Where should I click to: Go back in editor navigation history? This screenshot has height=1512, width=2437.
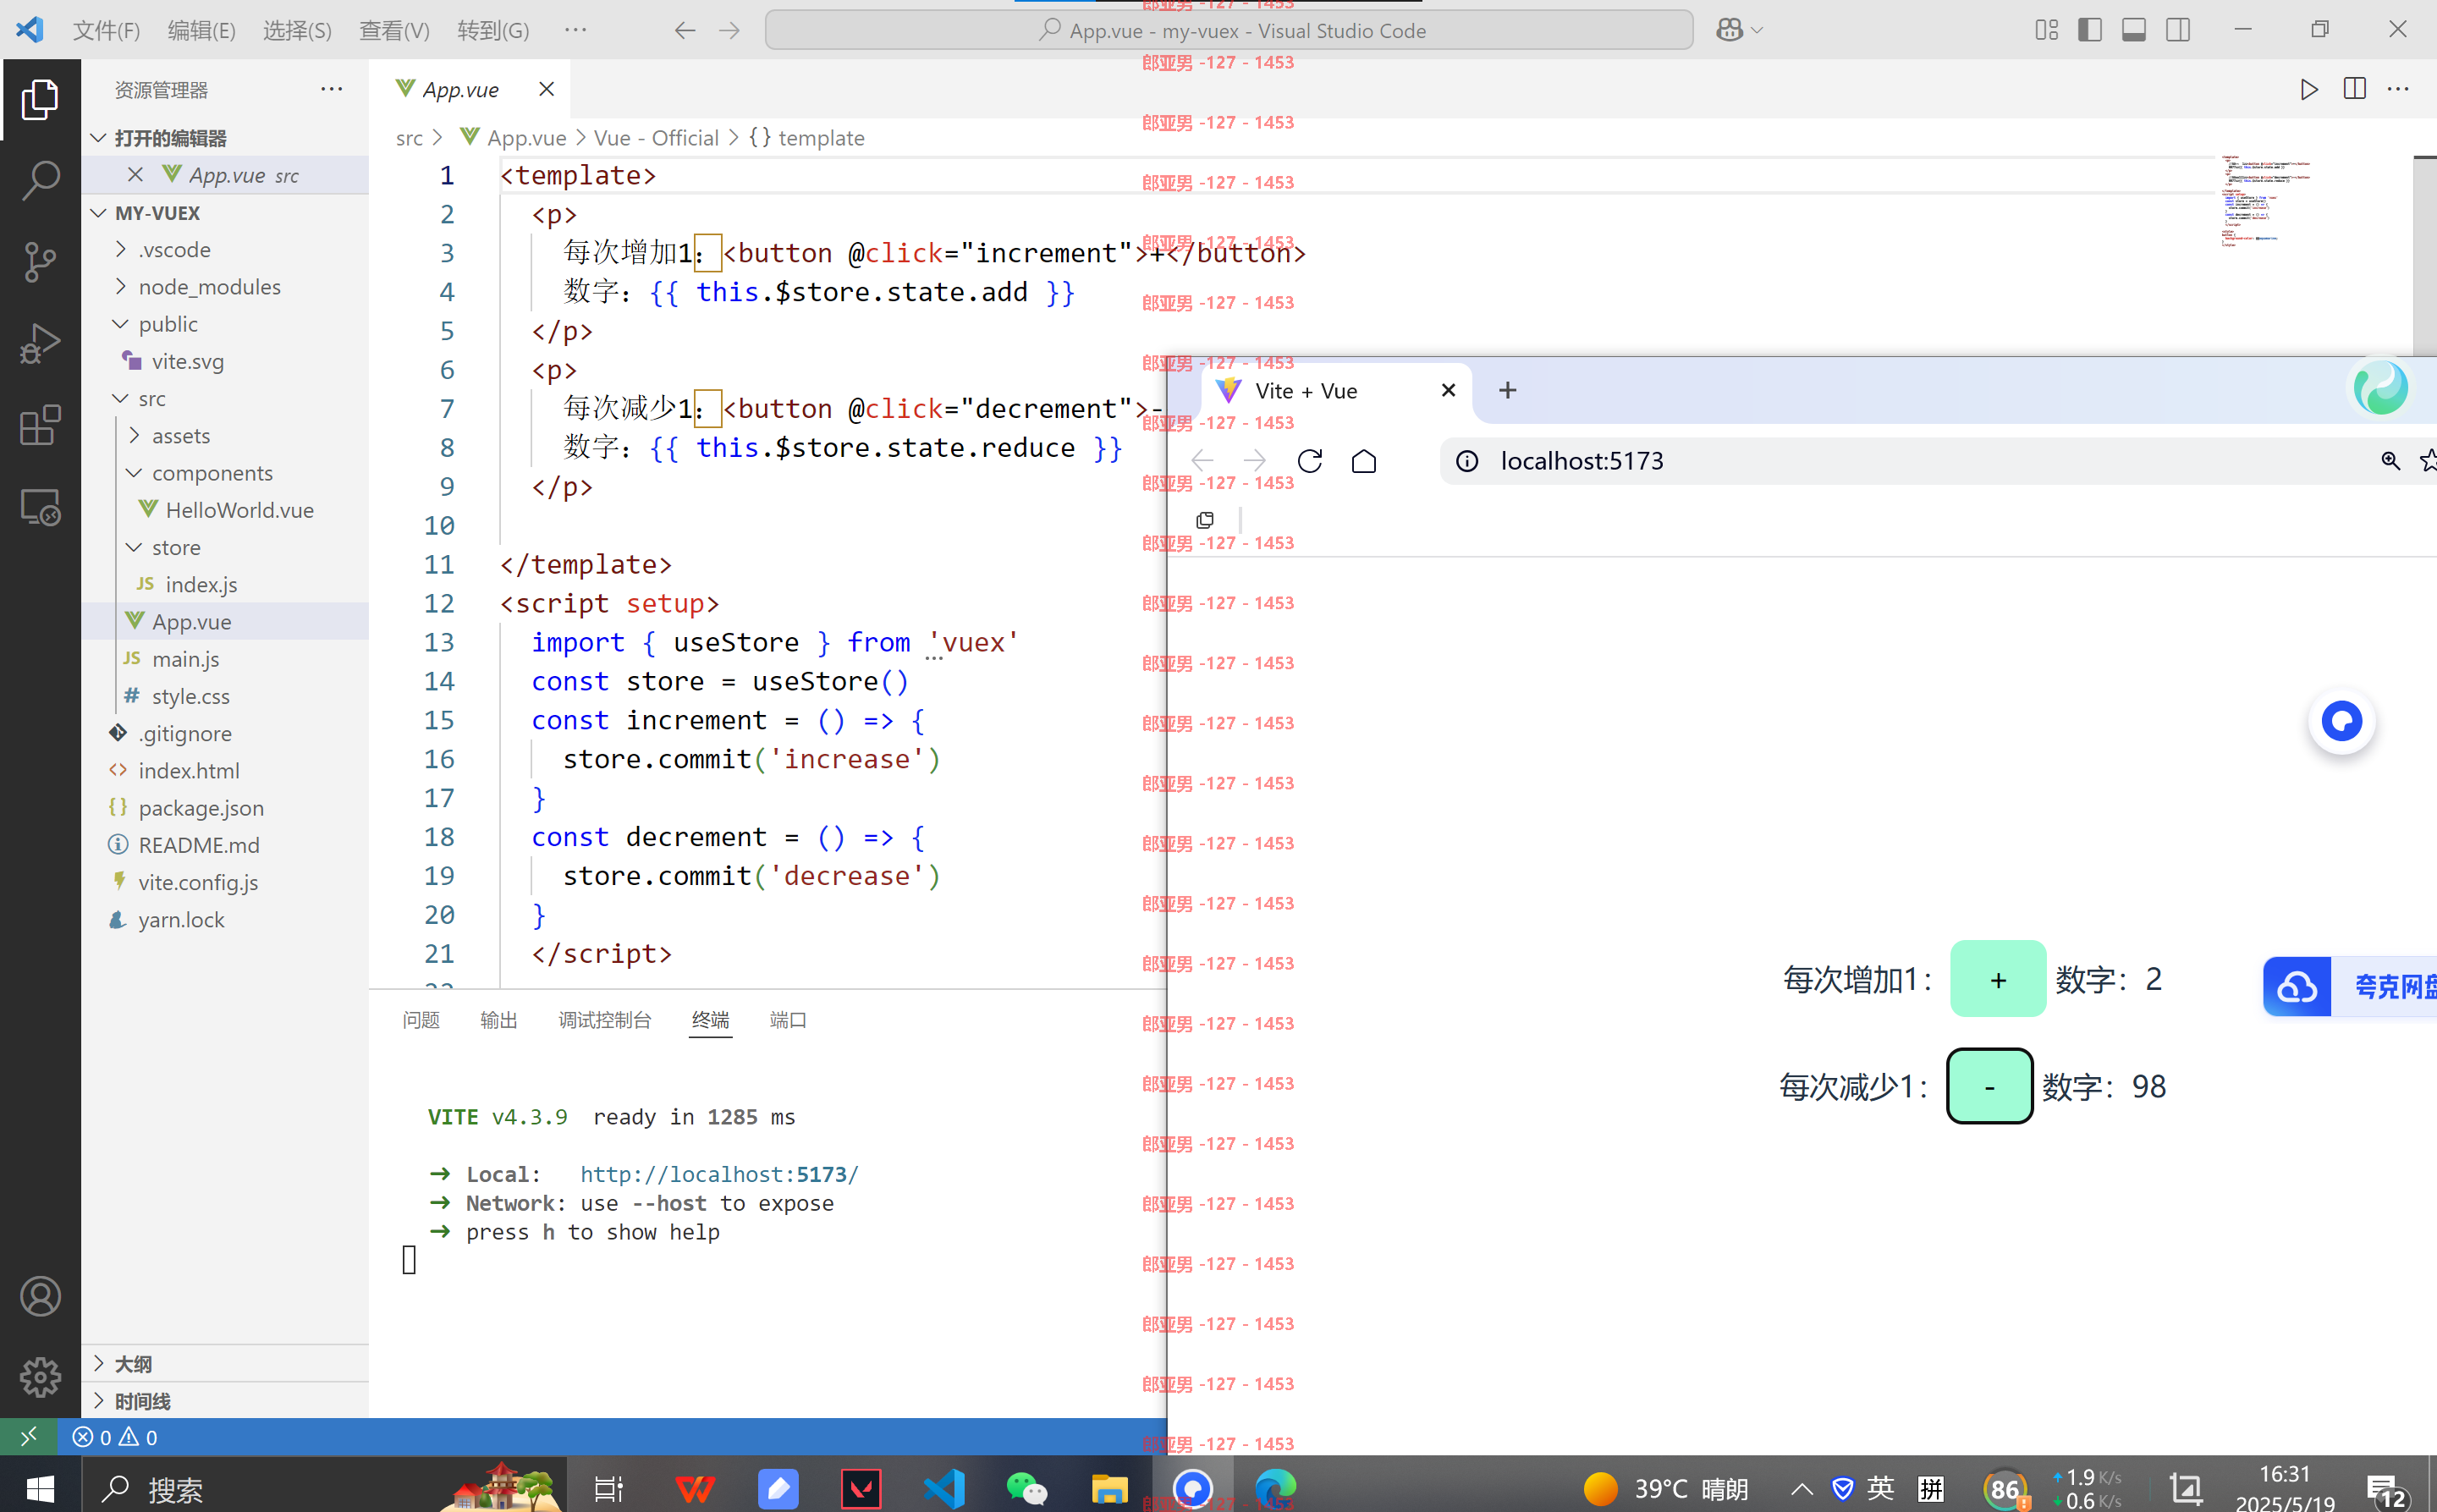tap(685, 30)
